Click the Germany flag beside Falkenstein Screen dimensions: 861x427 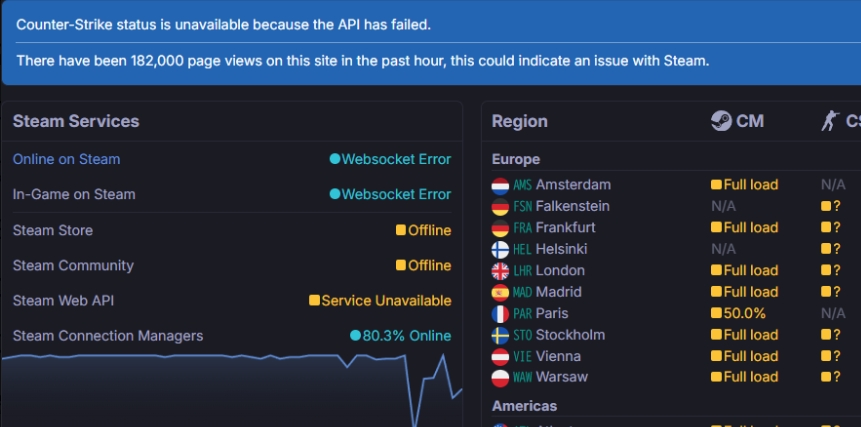pyautogui.click(x=501, y=207)
